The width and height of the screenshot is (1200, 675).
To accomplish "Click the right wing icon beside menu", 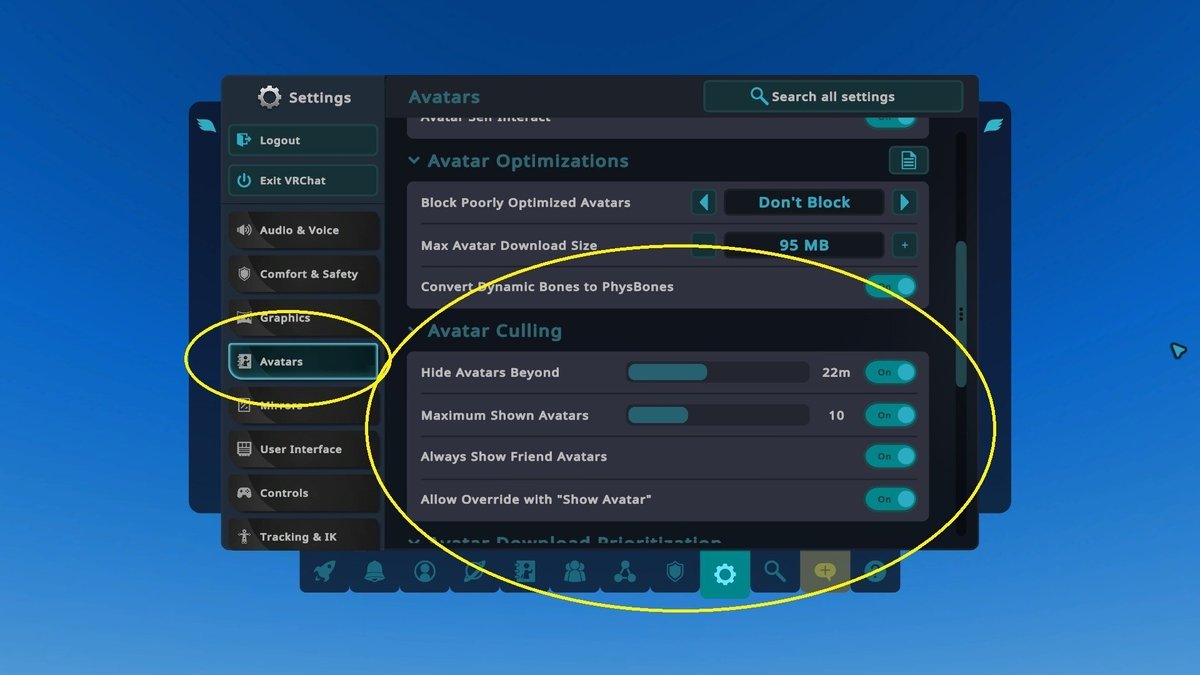I will [x=993, y=125].
